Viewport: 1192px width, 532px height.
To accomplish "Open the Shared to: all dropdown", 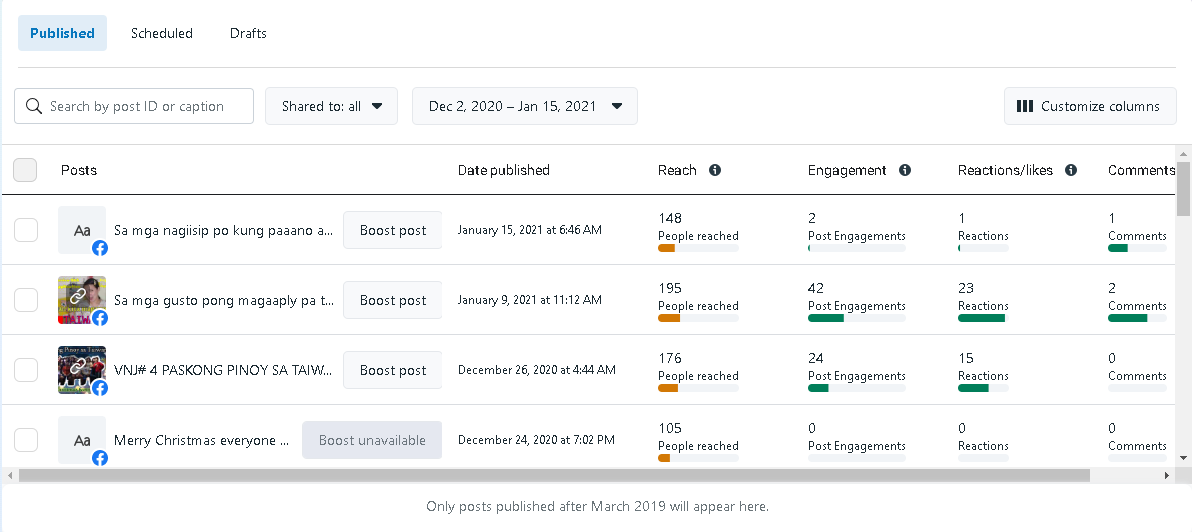I will [331, 106].
